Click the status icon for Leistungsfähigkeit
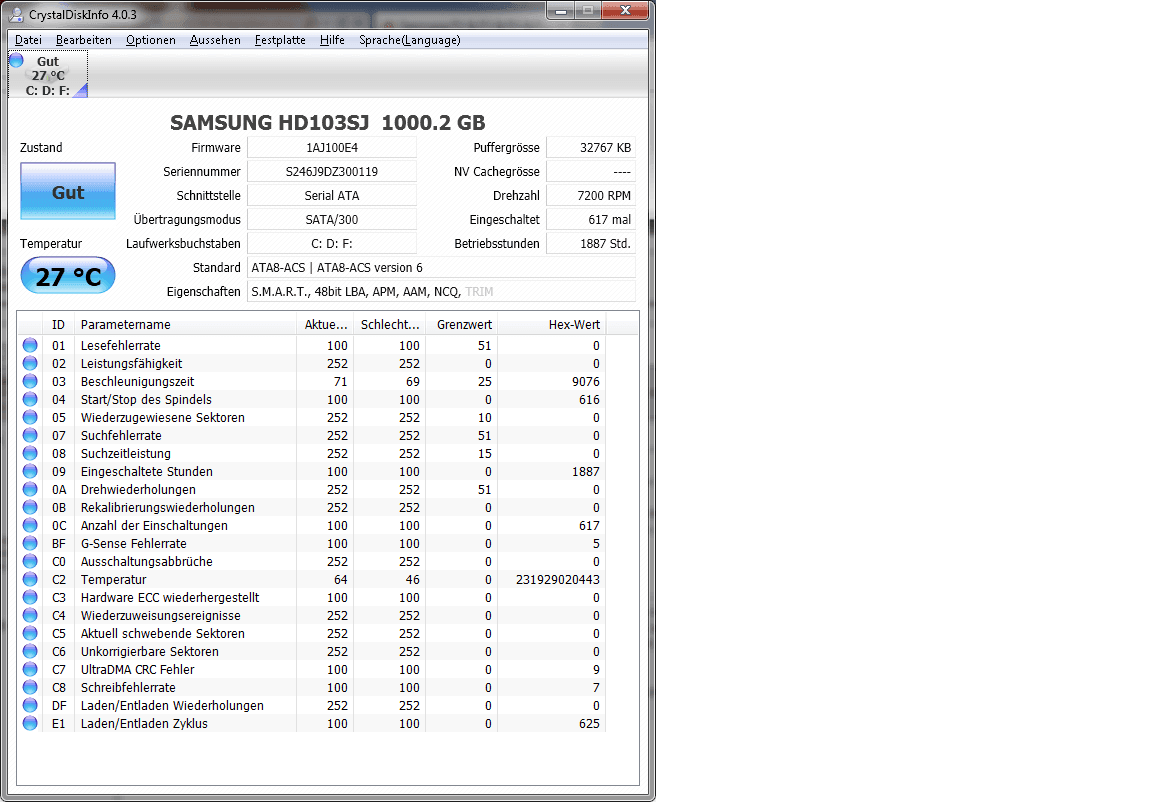 pyautogui.click(x=30, y=363)
